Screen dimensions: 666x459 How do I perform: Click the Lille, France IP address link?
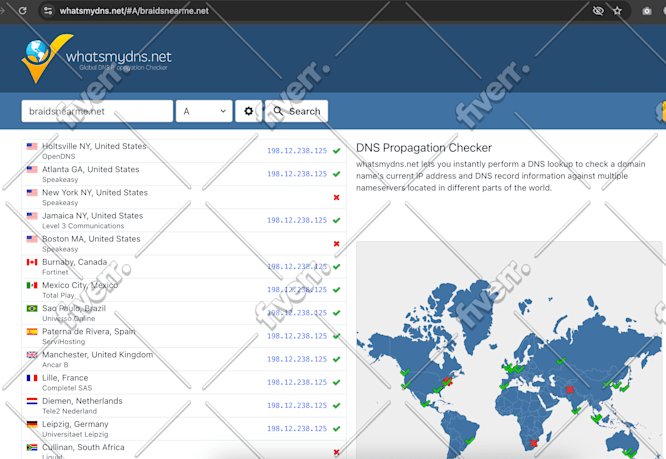297,382
